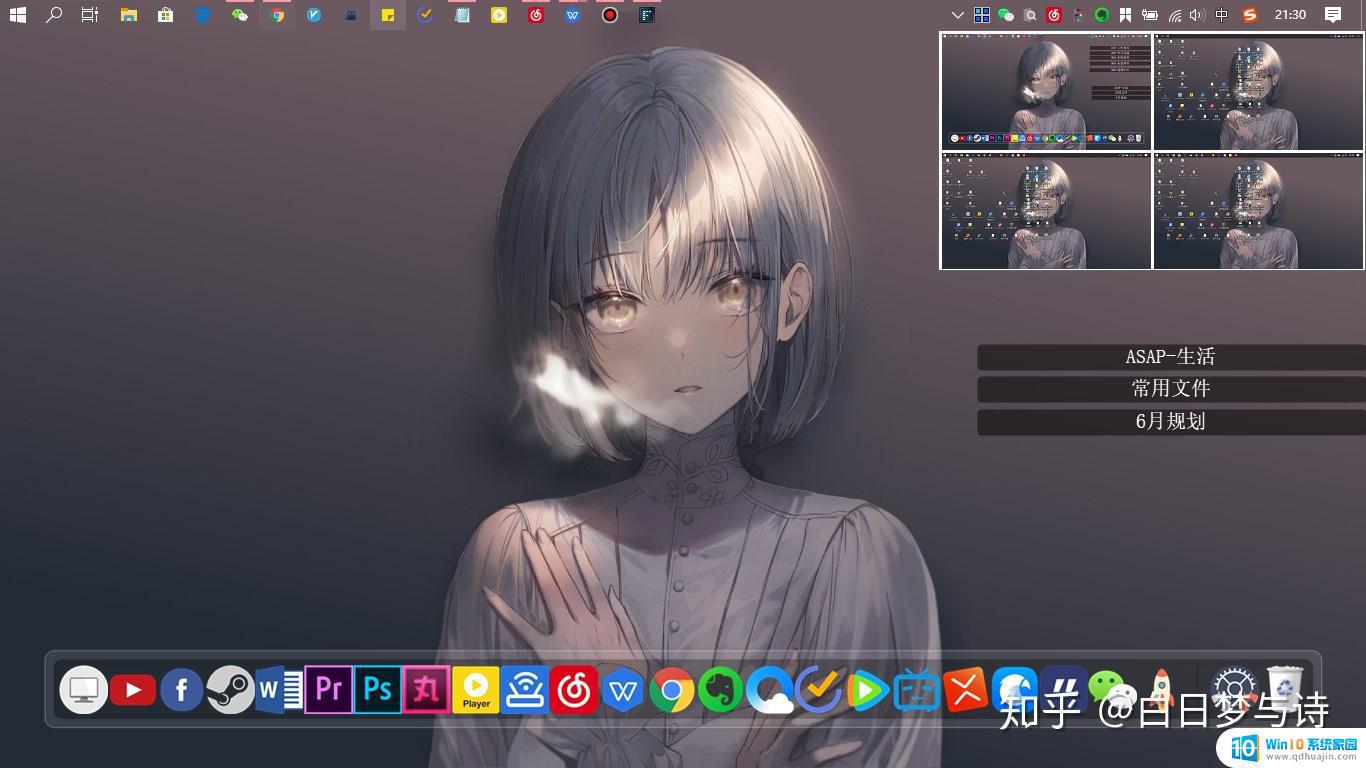Image resolution: width=1366 pixels, height=768 pixels.
Task: Open pink 丸 app in the dock
Action: pyautogui.click(x=427, y=689)
